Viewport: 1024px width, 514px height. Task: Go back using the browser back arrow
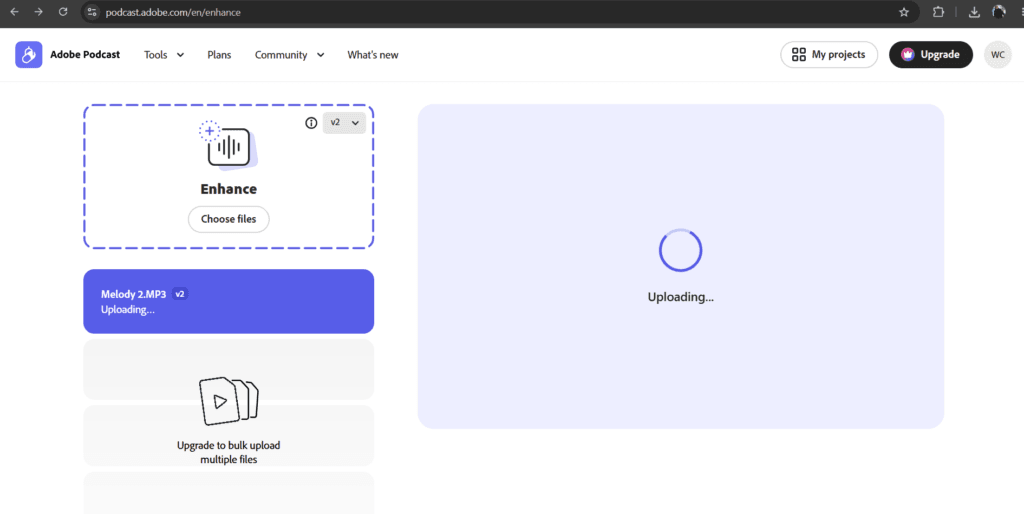click(14, 12)
